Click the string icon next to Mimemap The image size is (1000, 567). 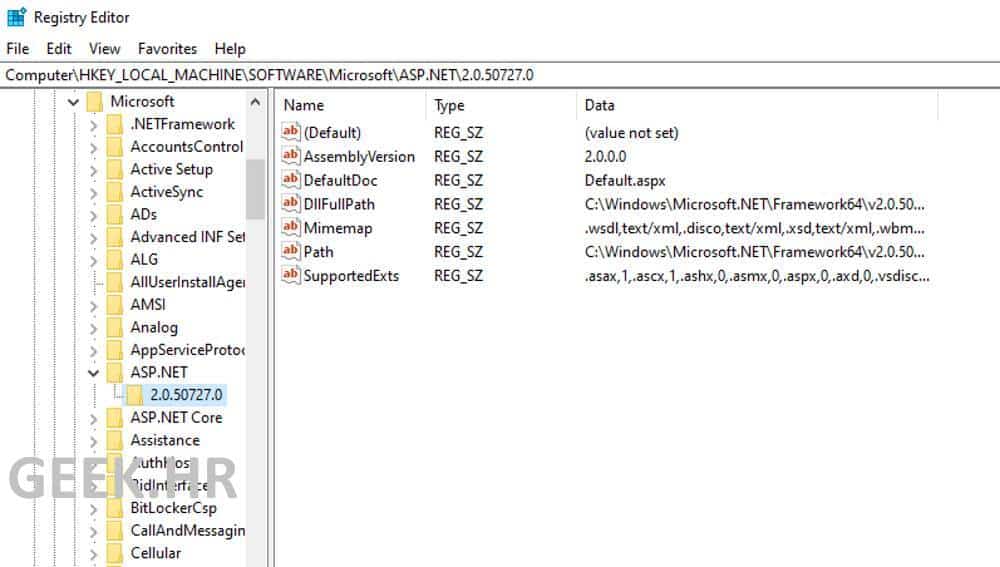coord(291,228)
